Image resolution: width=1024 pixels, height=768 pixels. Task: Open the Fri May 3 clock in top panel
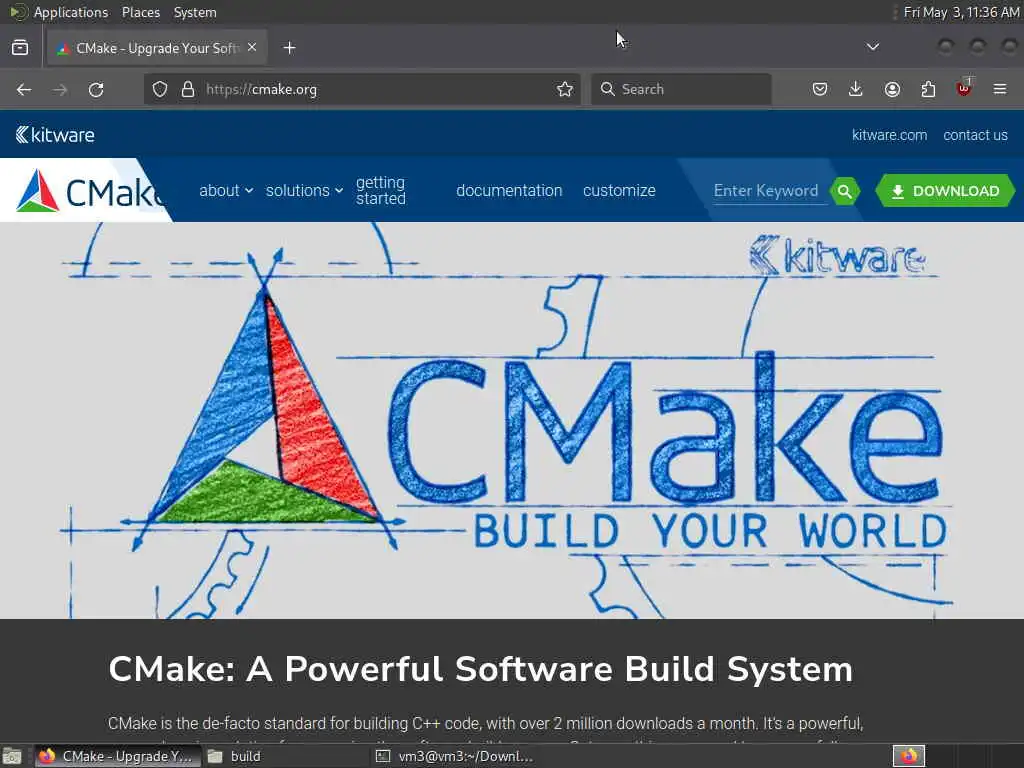point(961,12)
